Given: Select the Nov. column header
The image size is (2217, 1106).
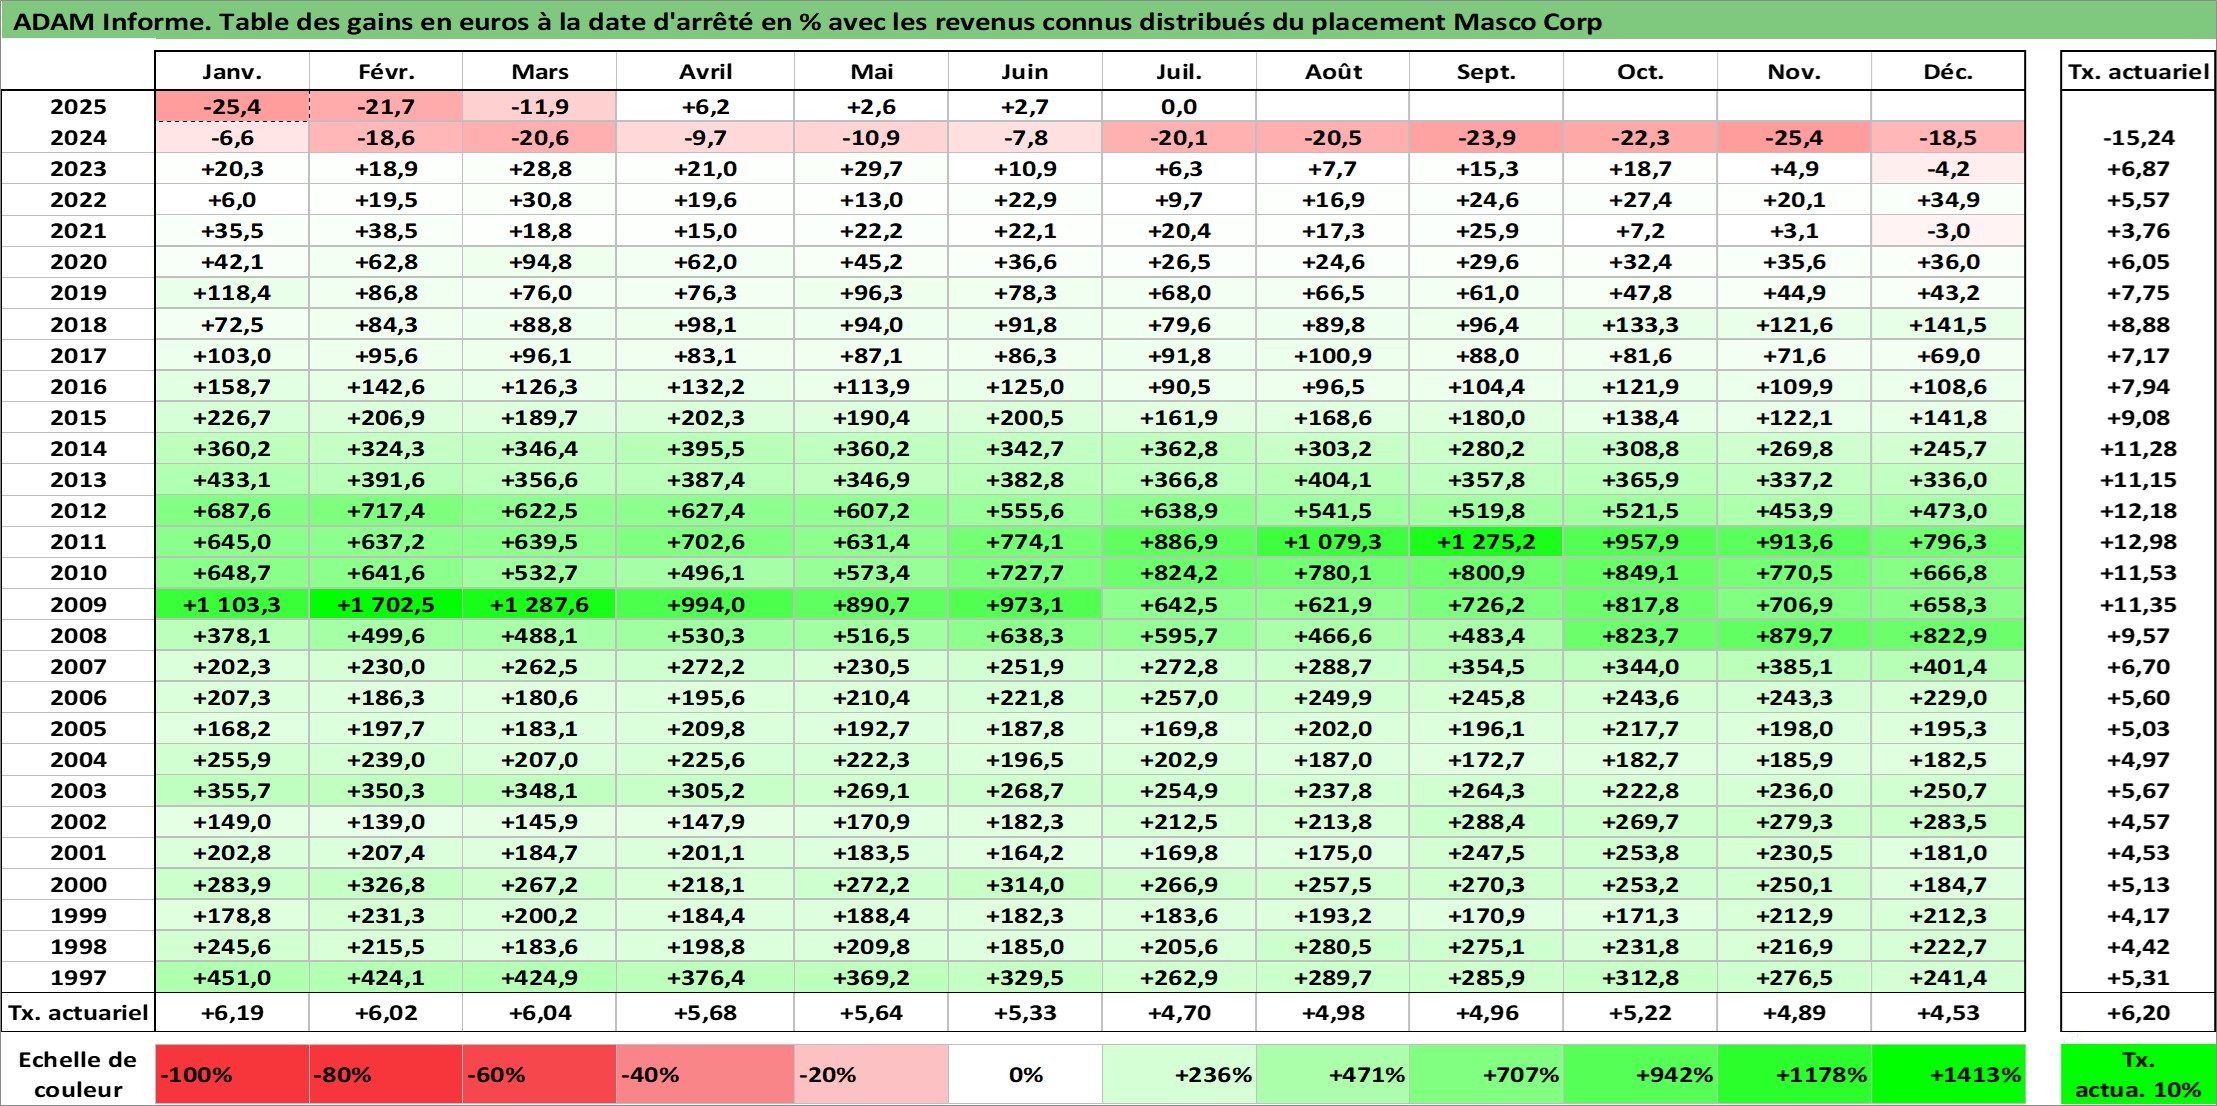Looking at the screenshot, I should [x=1794, y=72].
